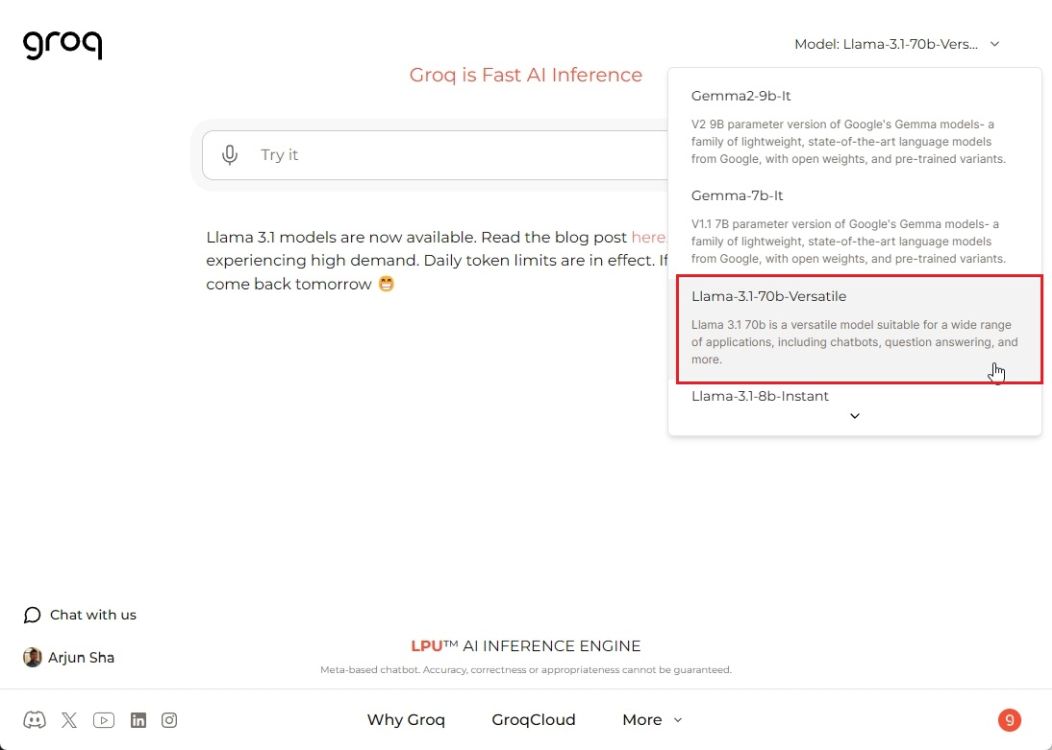Open the Discord social icon

(x=34, y=720)
